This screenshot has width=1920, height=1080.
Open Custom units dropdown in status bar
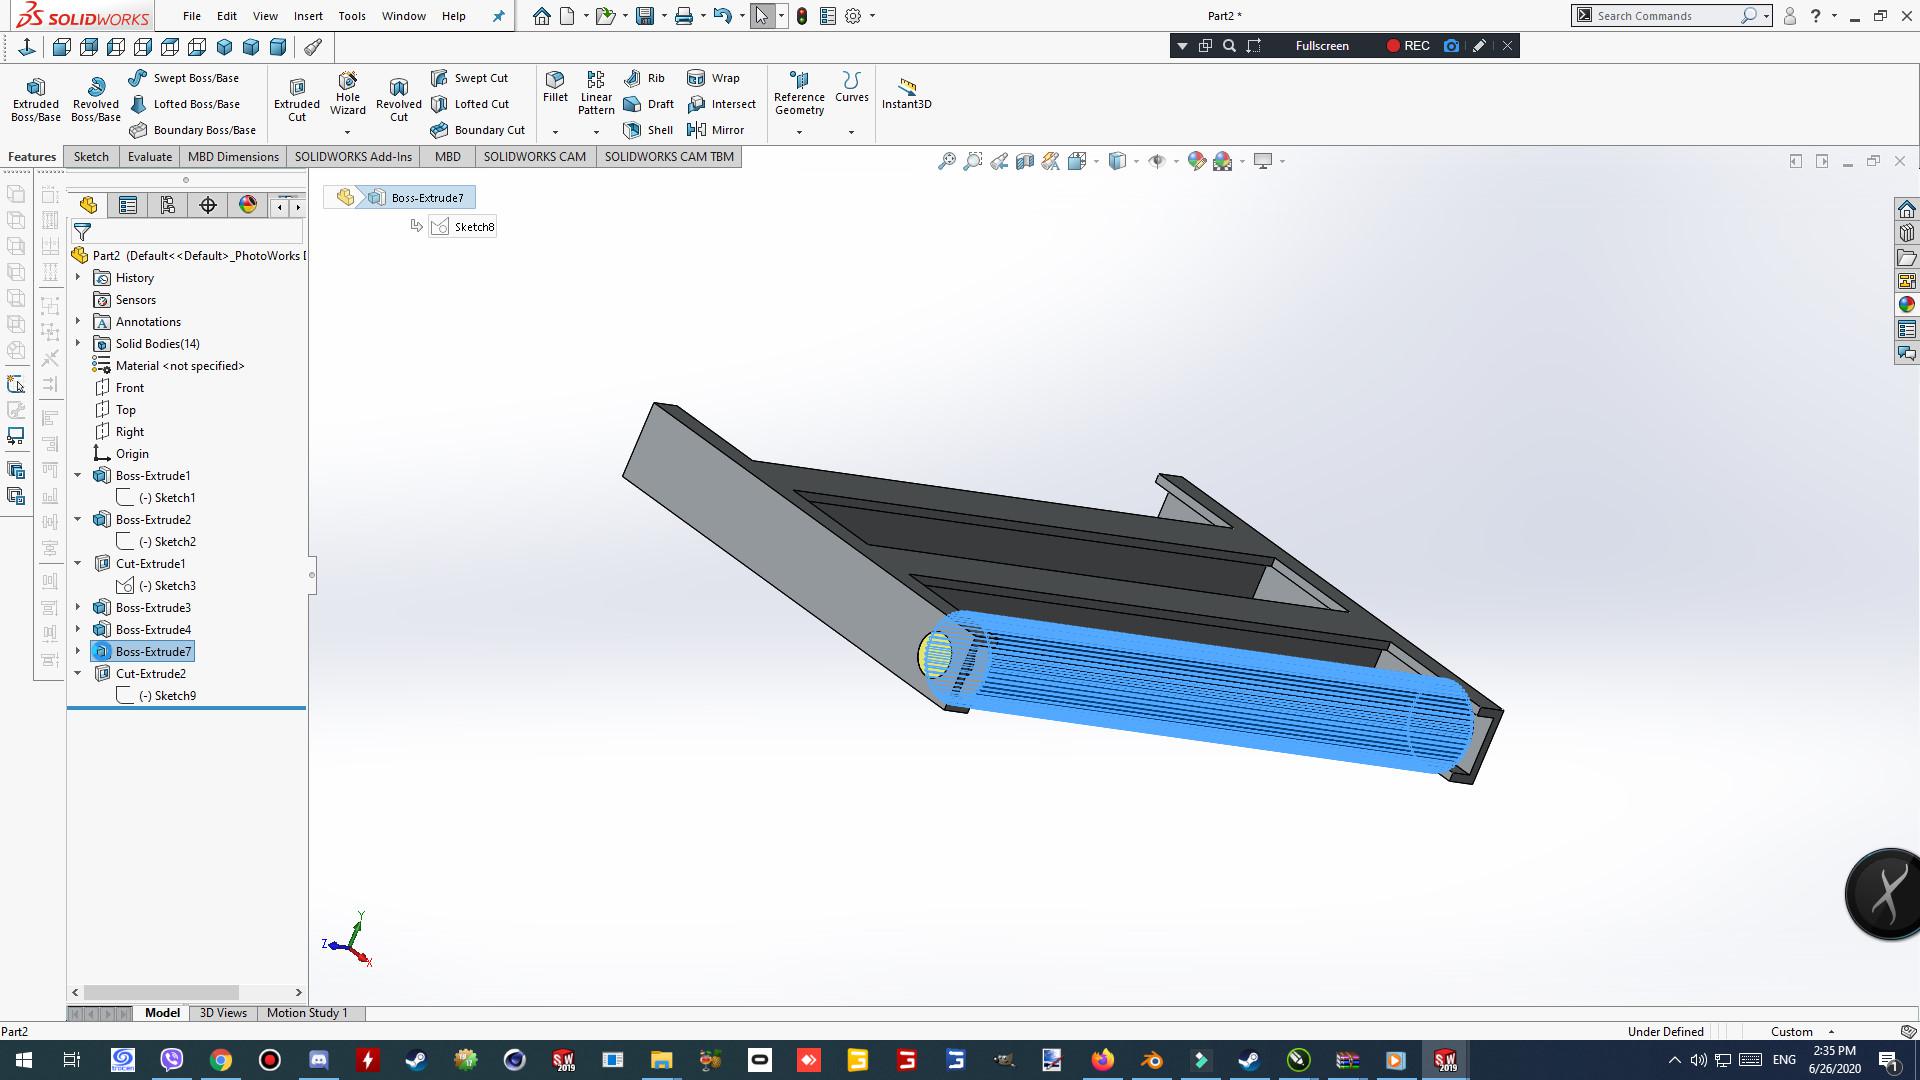click(x=1802, y=1032)
